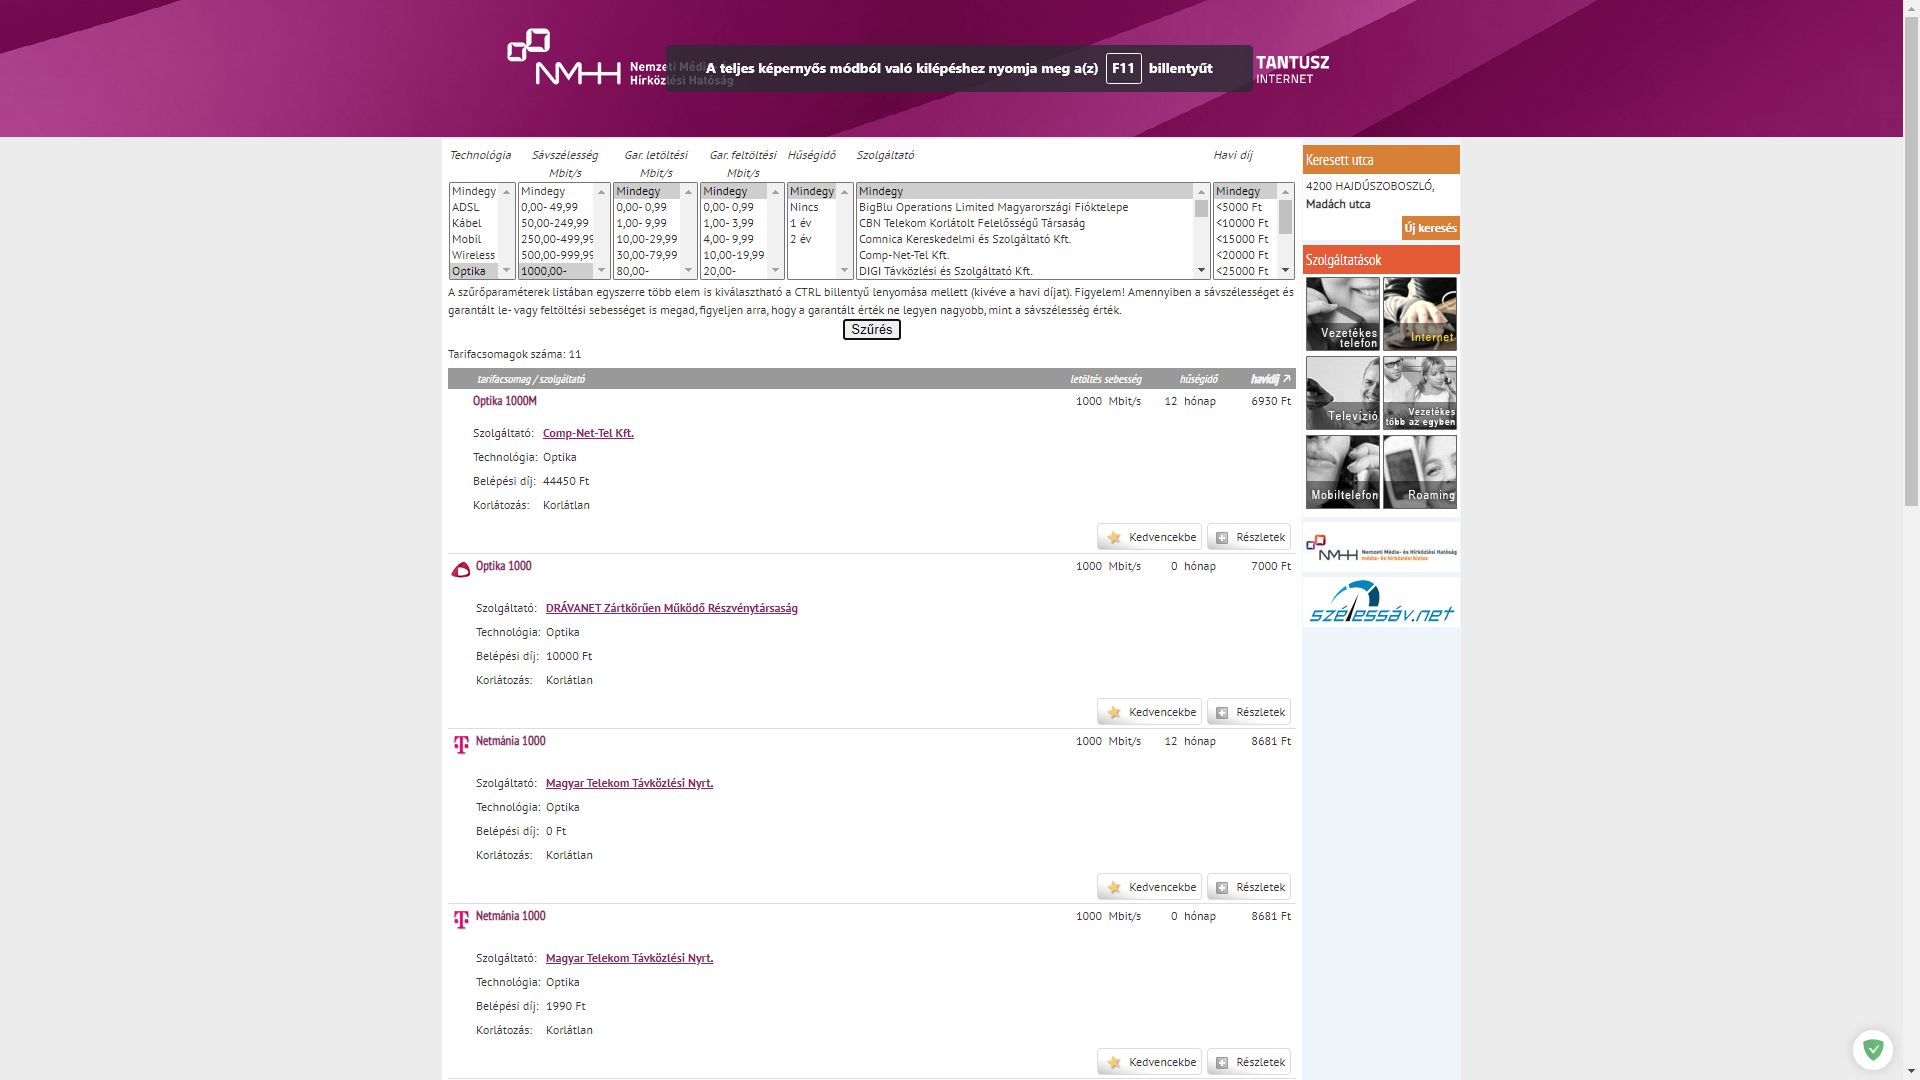1920x1080 pixels.
Task: Select Comnica Kereskedelmi és Szolgáltató Kft.
Action: pos(1025,239)
